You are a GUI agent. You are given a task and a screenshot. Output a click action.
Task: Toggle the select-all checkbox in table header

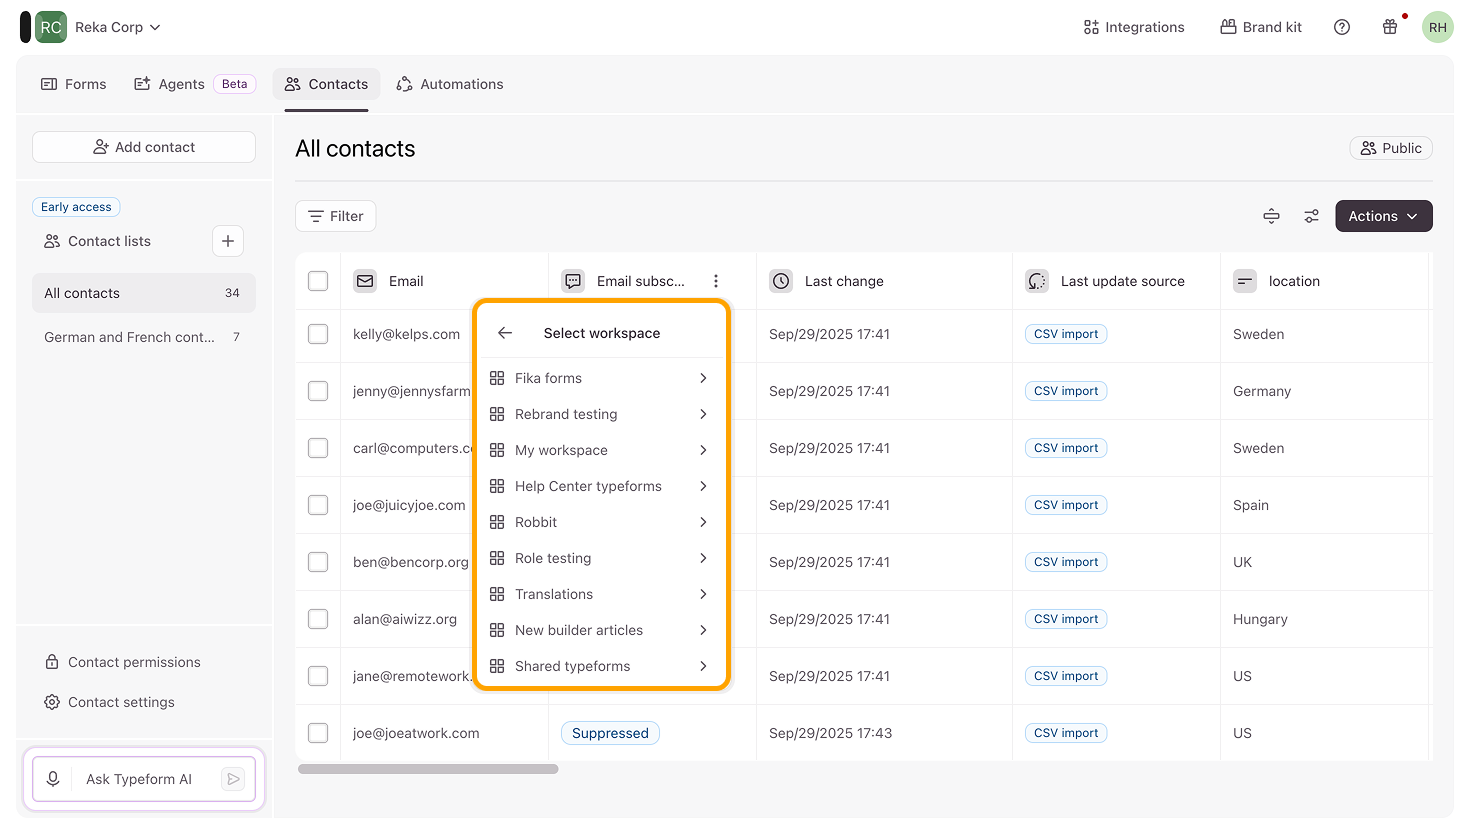click(x=318, y=281)
